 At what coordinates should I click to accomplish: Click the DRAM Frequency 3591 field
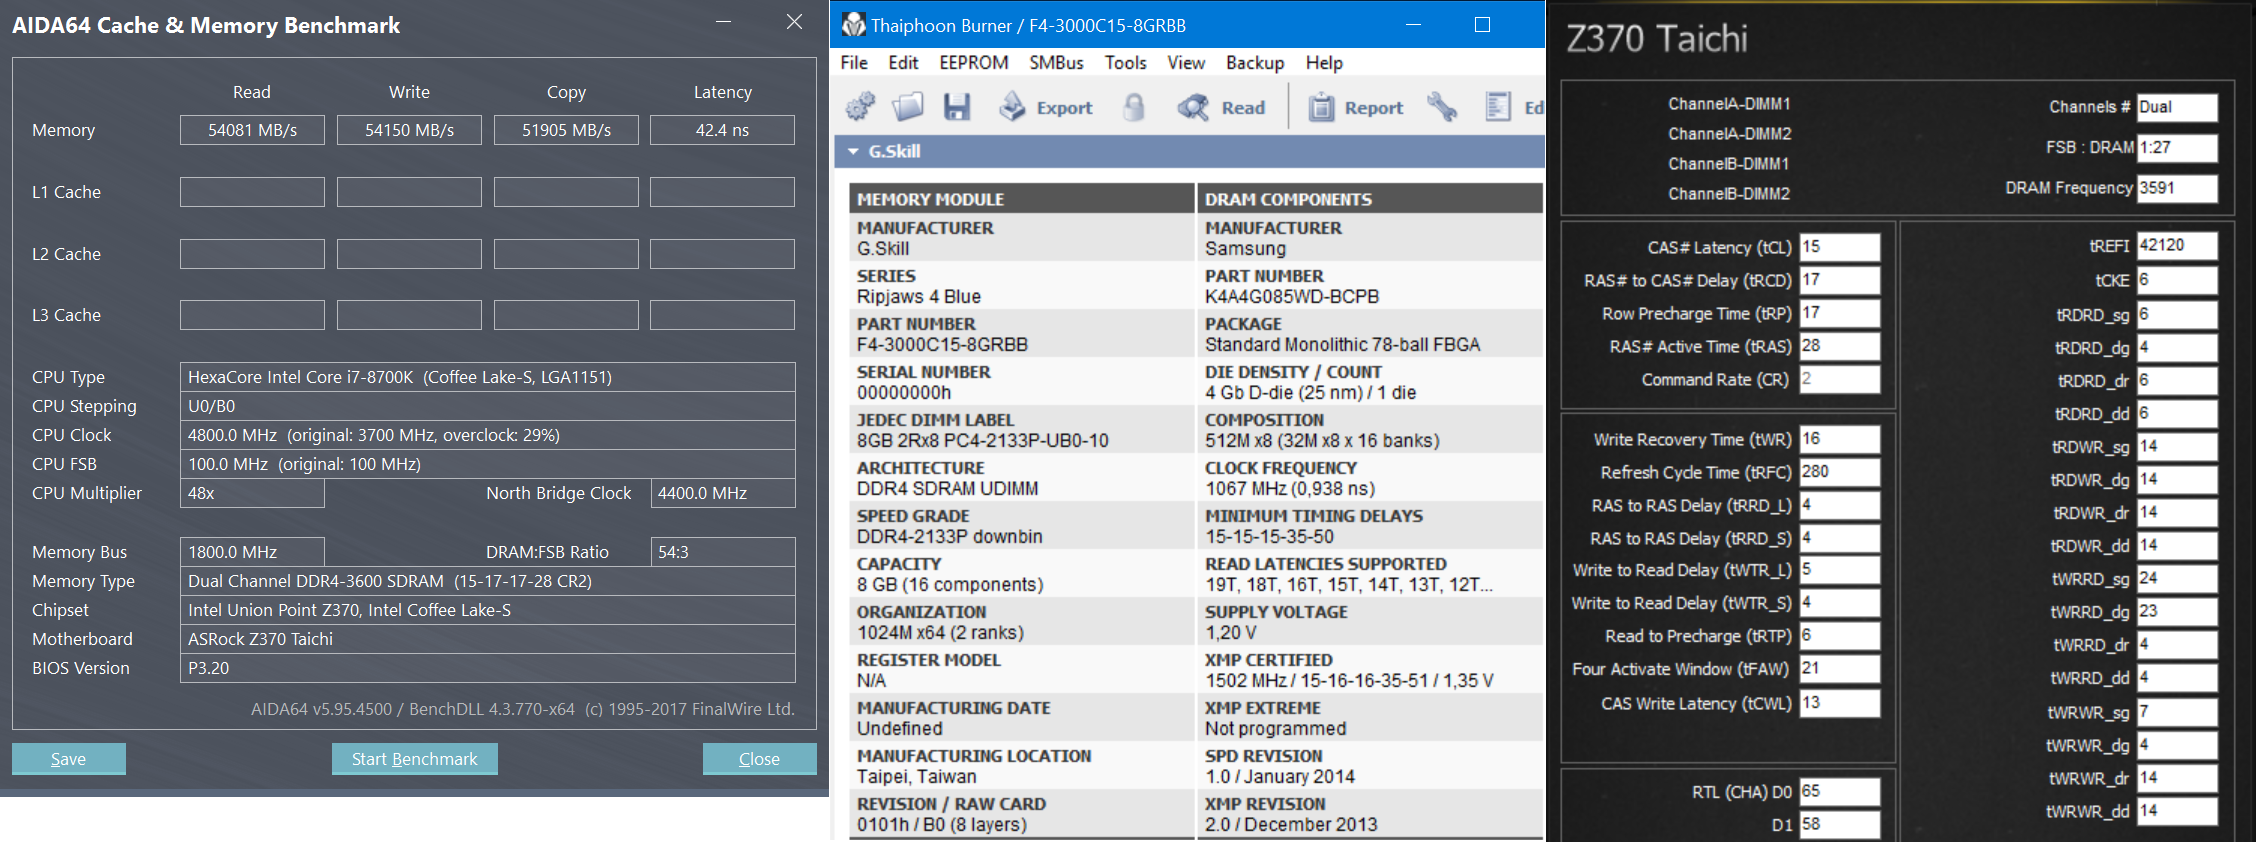pyautogui.click(x=2177, y=188)
